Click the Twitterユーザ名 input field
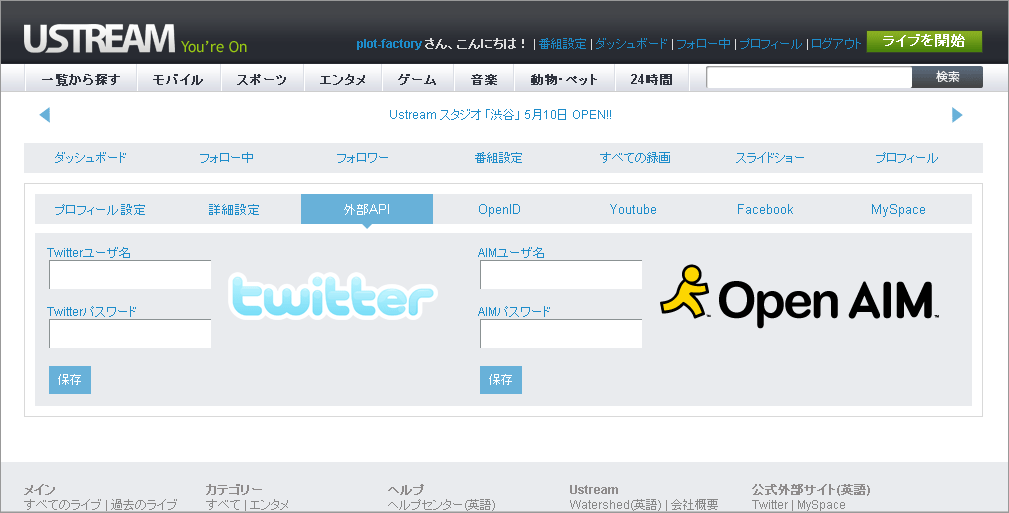Viewport: 1009px width, 513px height. [x=130, y=275]
